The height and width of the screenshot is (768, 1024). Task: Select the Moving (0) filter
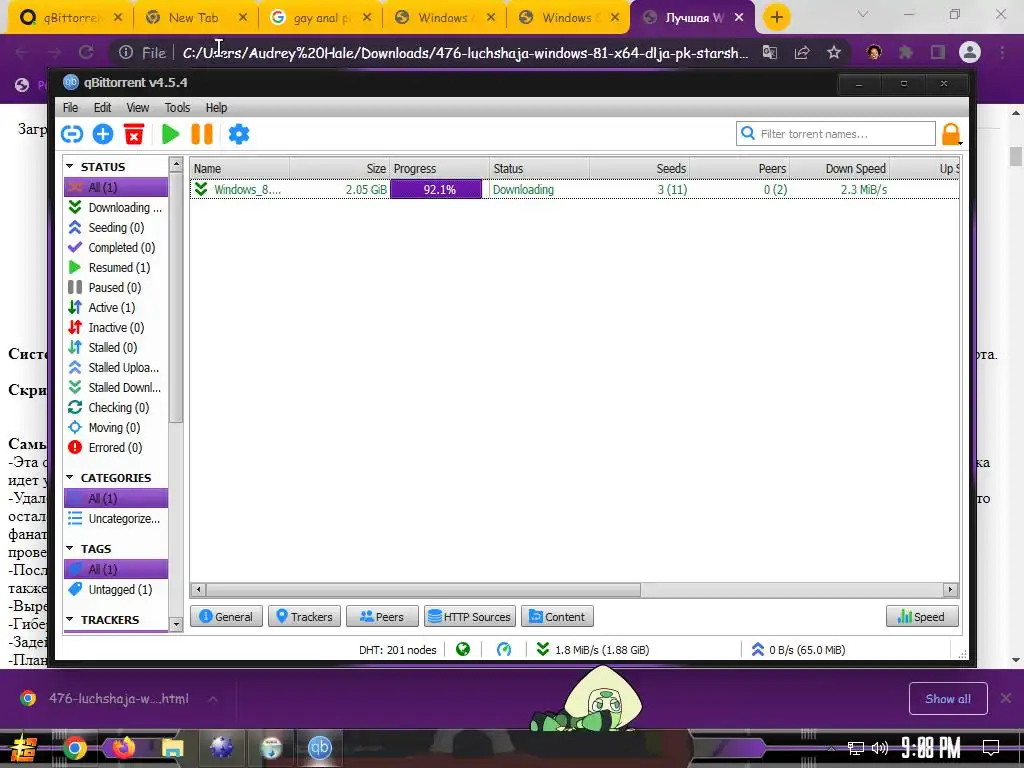pyautogui.click(x=116, y=428)
